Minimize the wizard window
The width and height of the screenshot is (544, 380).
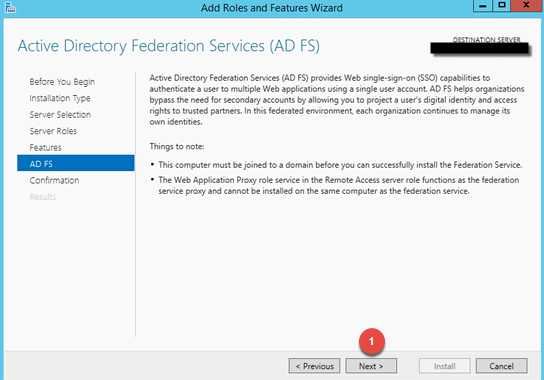coord(483,6)
